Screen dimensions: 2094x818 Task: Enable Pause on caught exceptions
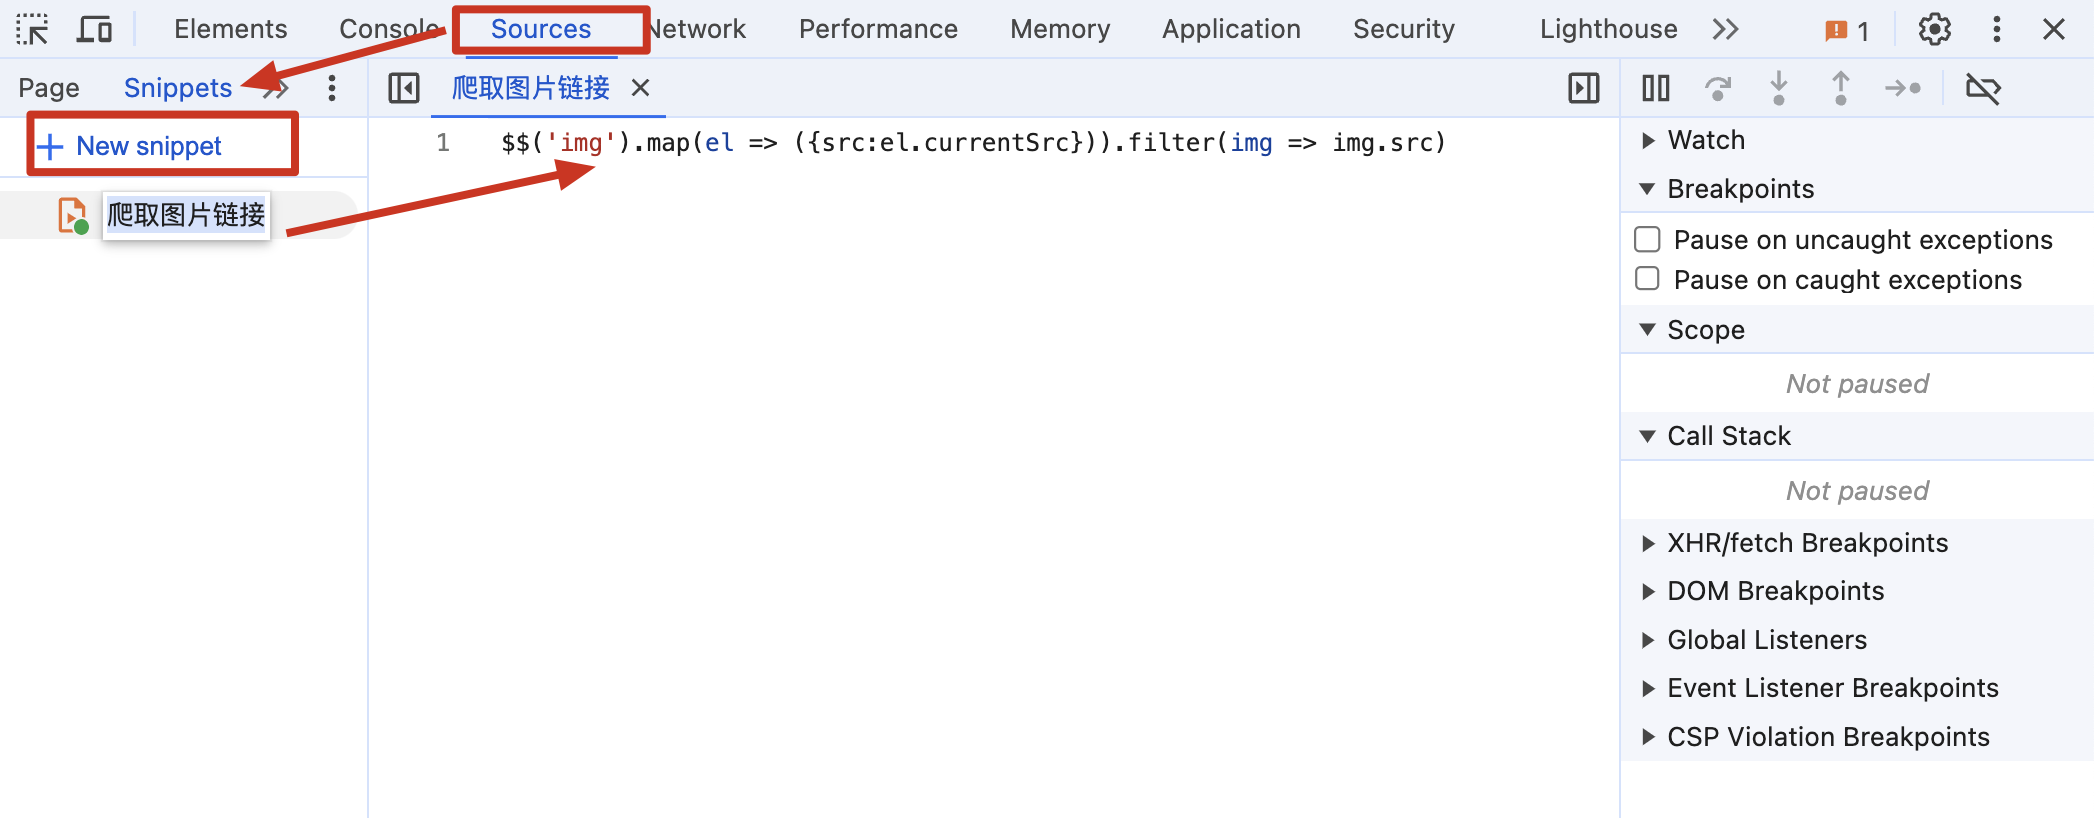click(1647, 279)
